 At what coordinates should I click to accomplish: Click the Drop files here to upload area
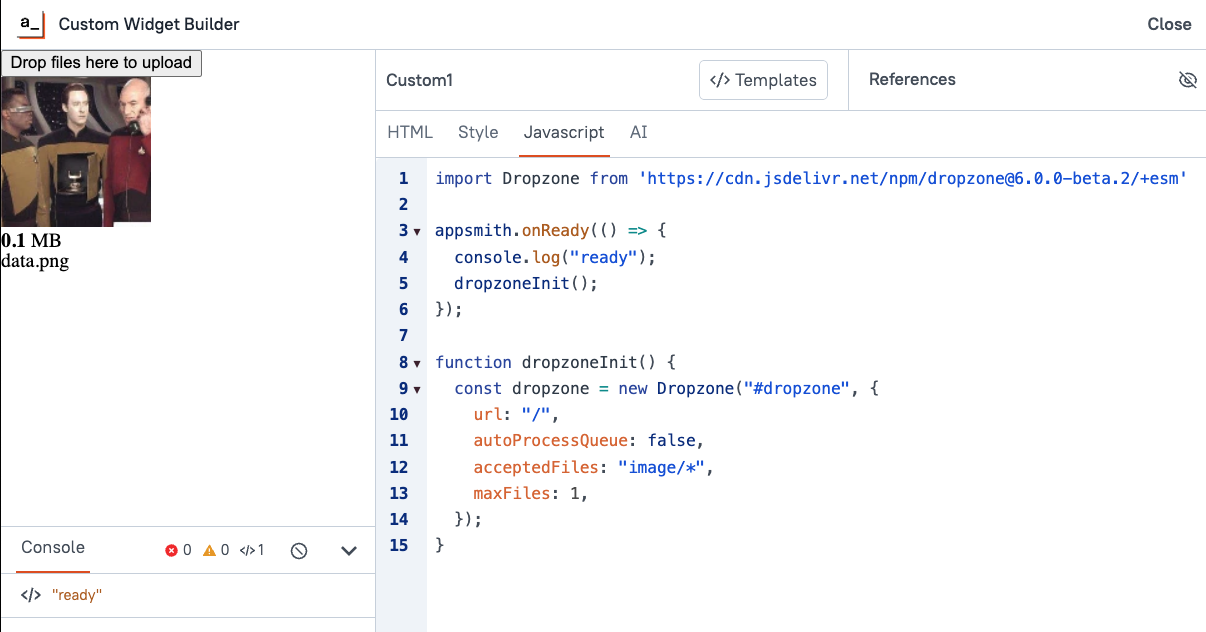pos(101,62)
